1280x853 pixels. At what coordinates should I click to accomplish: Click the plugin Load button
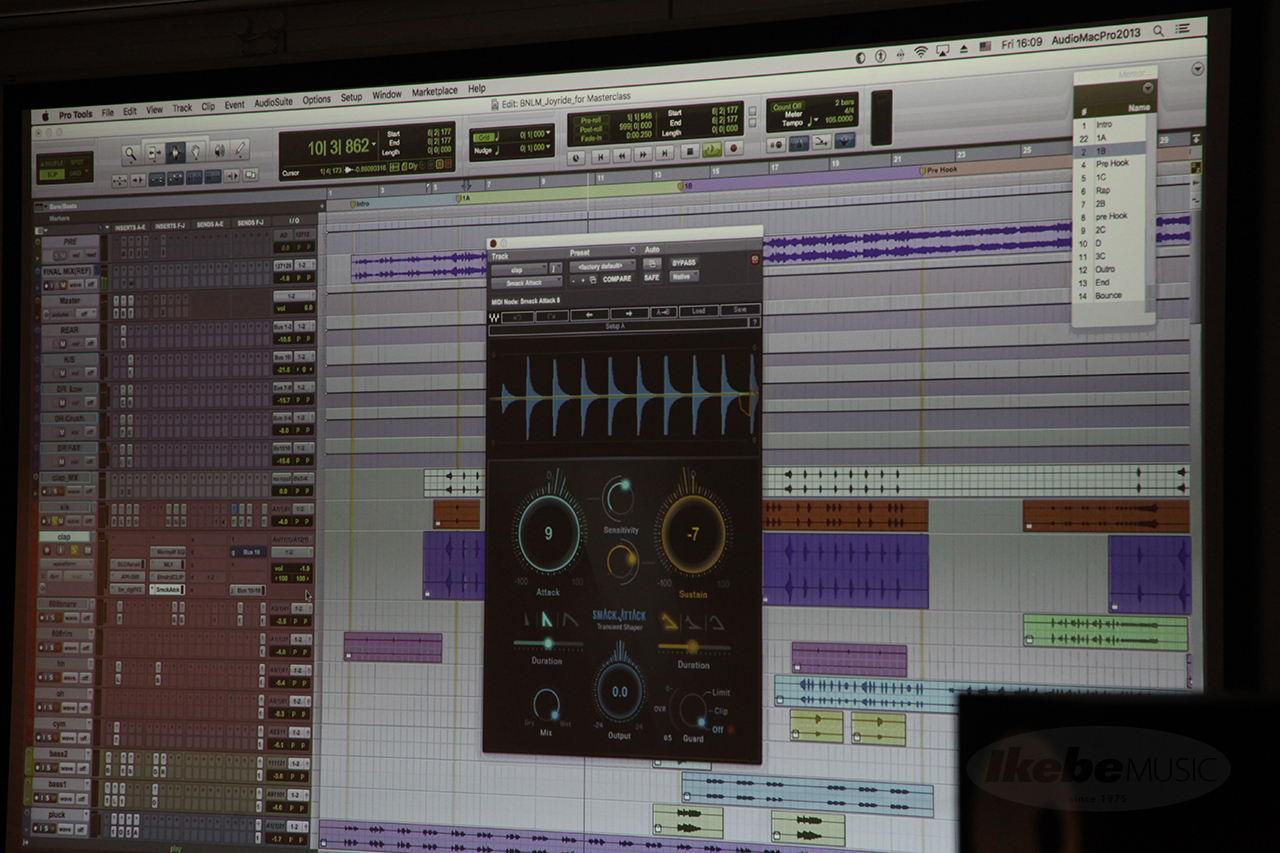pos(698,311)
